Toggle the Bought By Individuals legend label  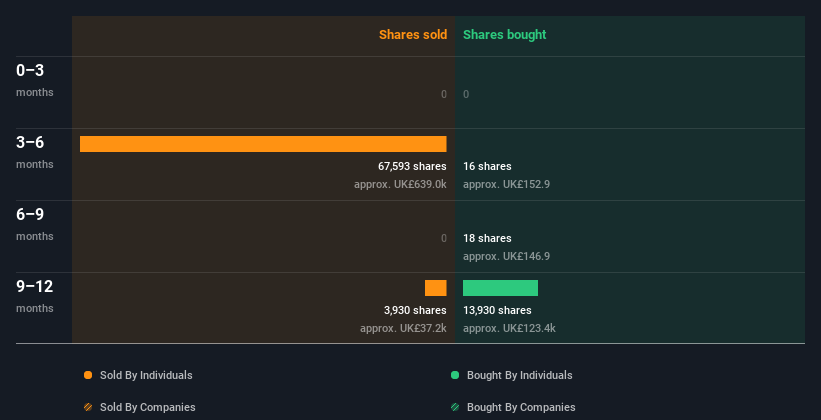pyautogui.click(x=519, y=375)
